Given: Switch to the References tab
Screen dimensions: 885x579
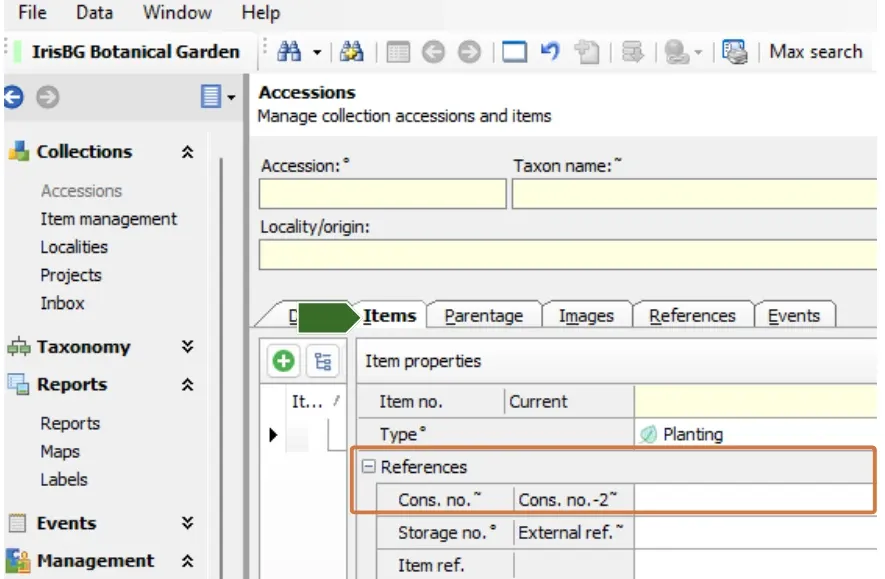Looking at the screenshot, I should click(x=693, y=315).
